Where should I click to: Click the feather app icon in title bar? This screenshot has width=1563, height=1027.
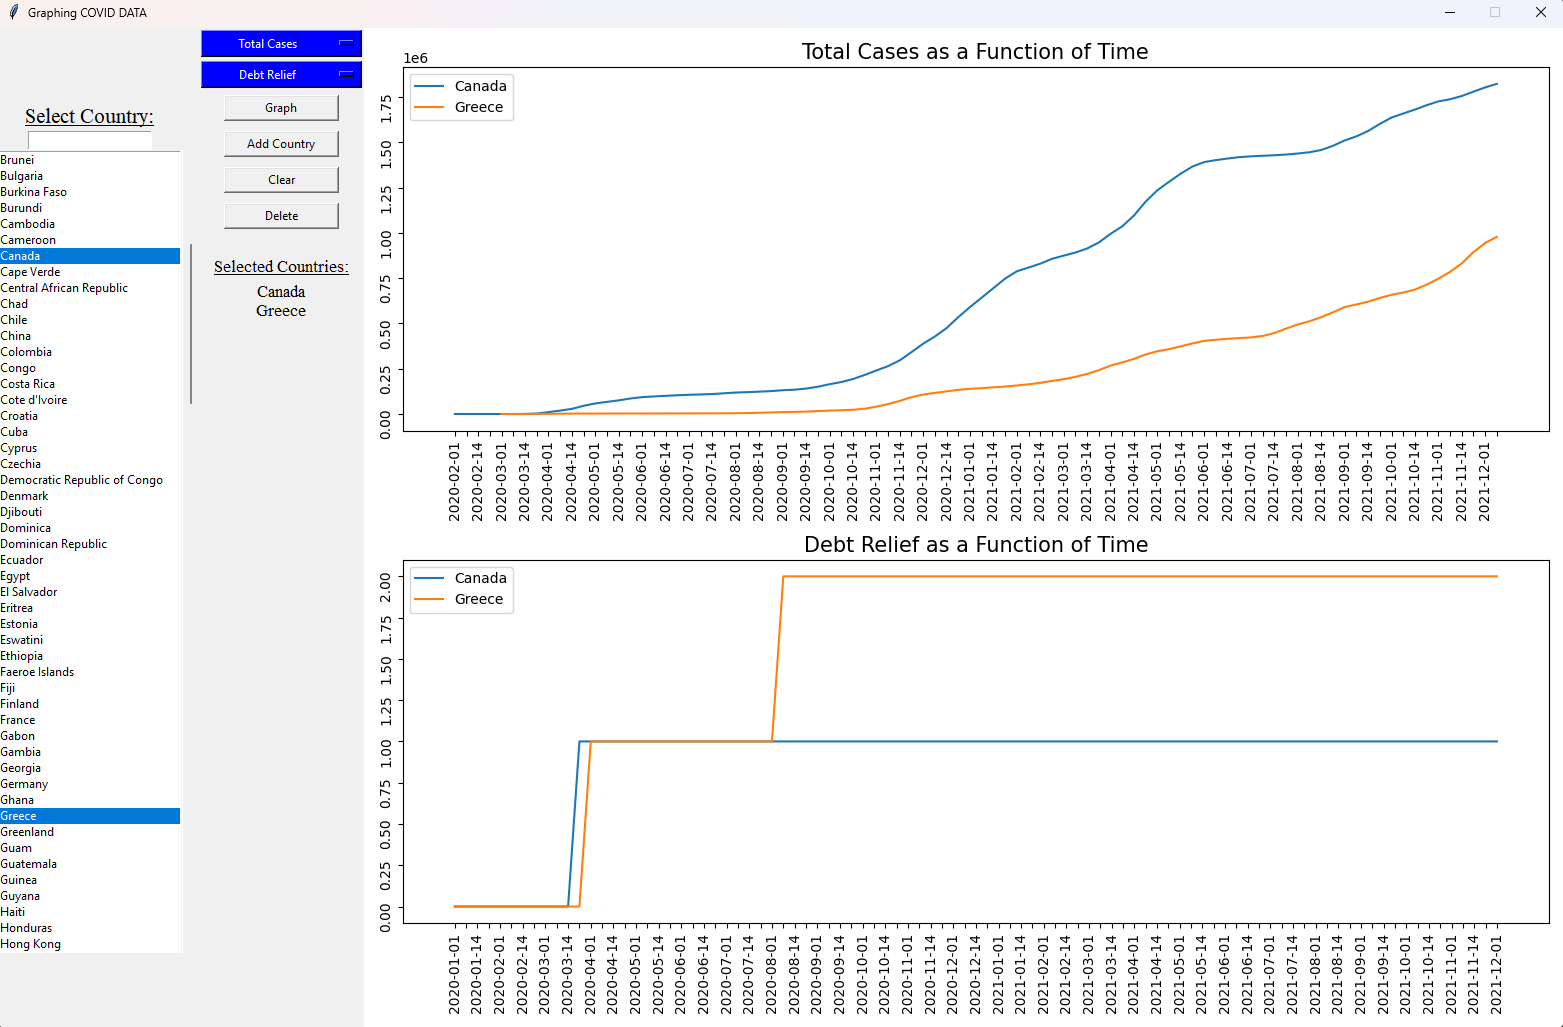(x=13, y=13)
